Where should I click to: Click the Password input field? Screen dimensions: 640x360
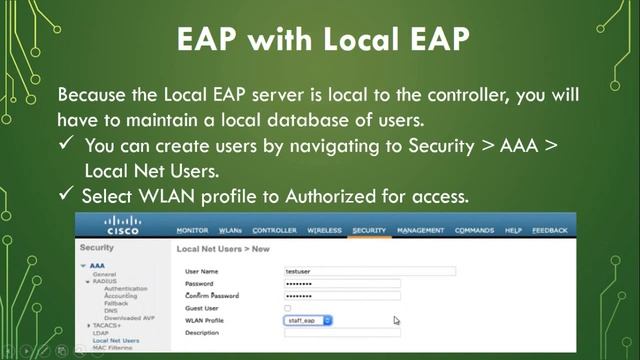(342, 284)
